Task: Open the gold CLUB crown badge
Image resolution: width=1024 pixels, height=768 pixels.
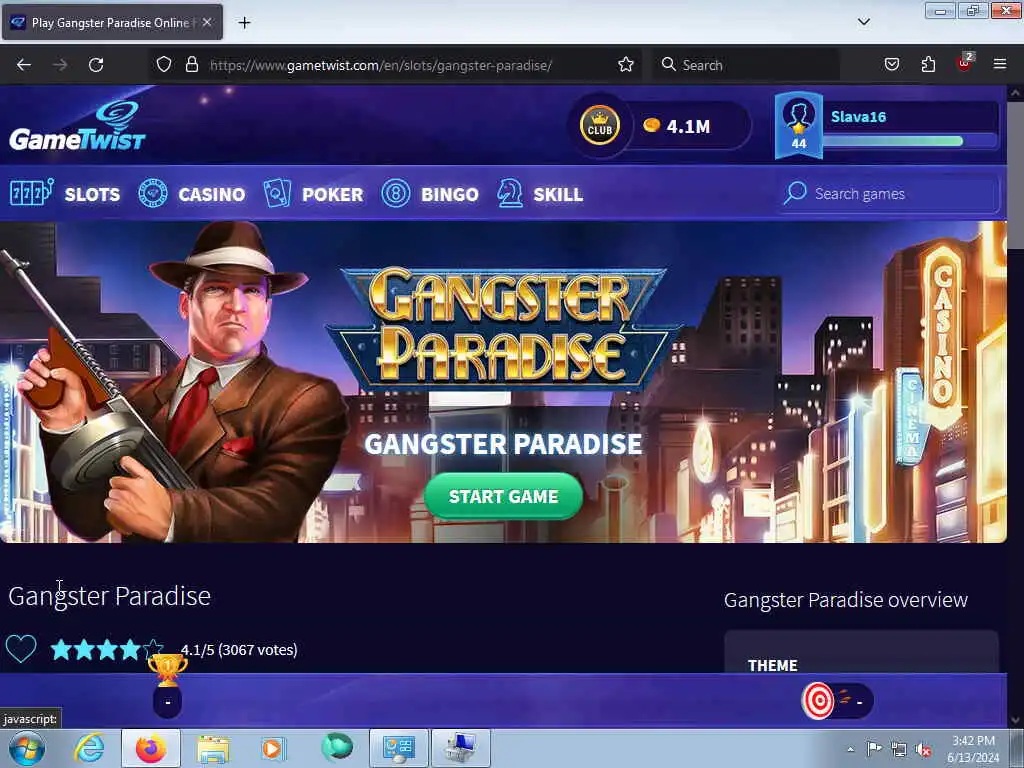Action: tap(600, 125)
